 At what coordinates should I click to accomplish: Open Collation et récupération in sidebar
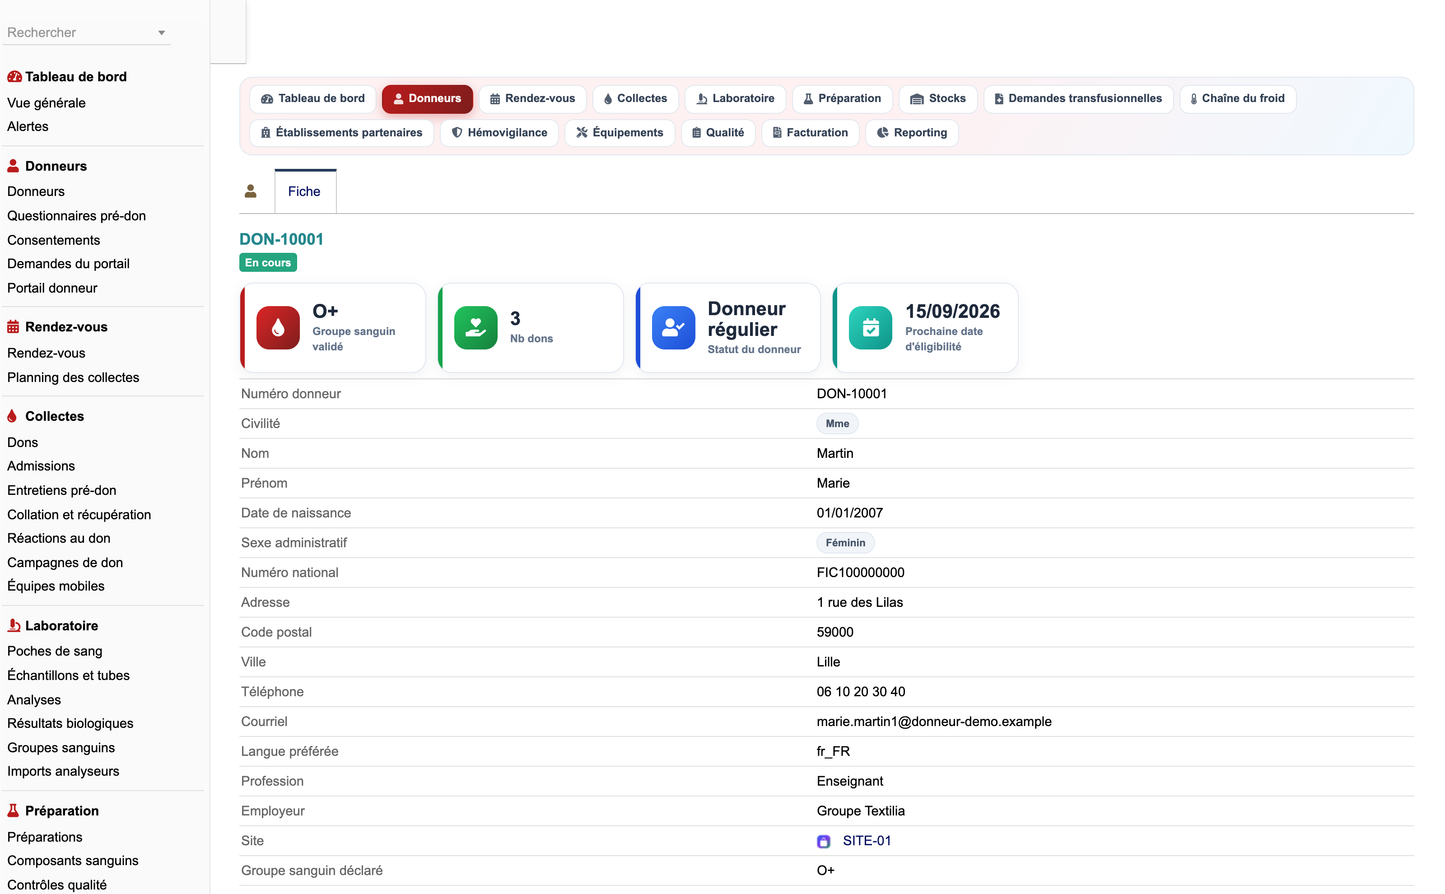[x=79, y=515]
